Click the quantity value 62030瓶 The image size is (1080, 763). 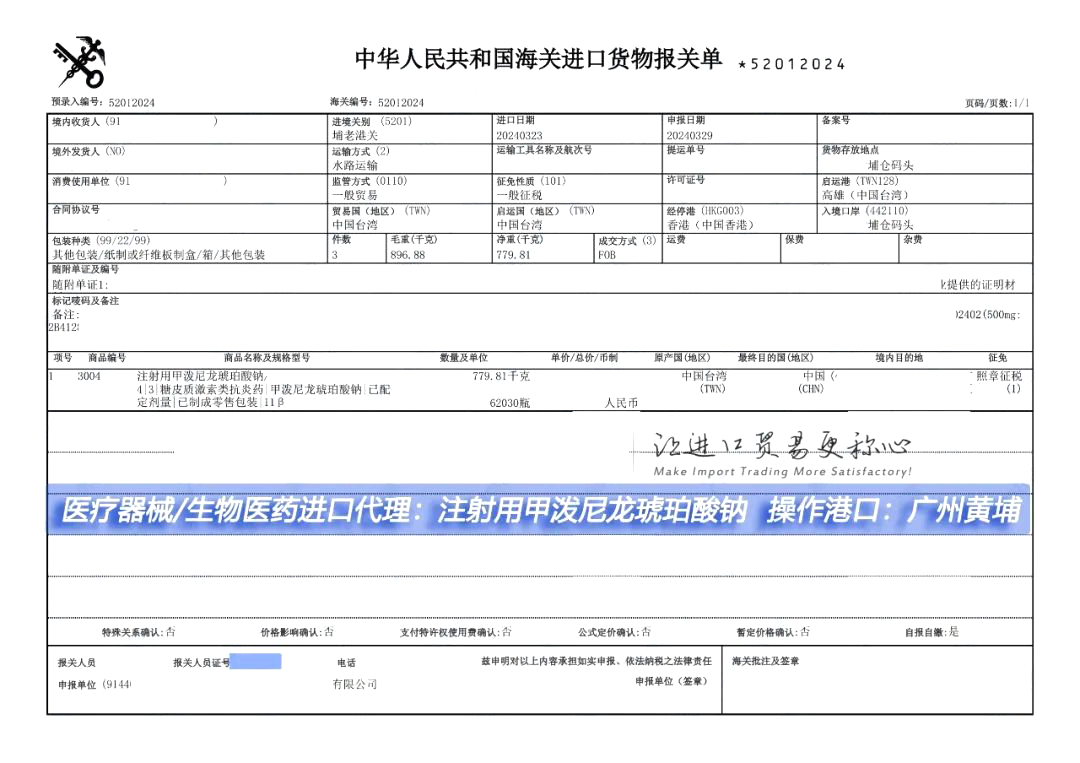pyautogui.click(x=509, y=403)
